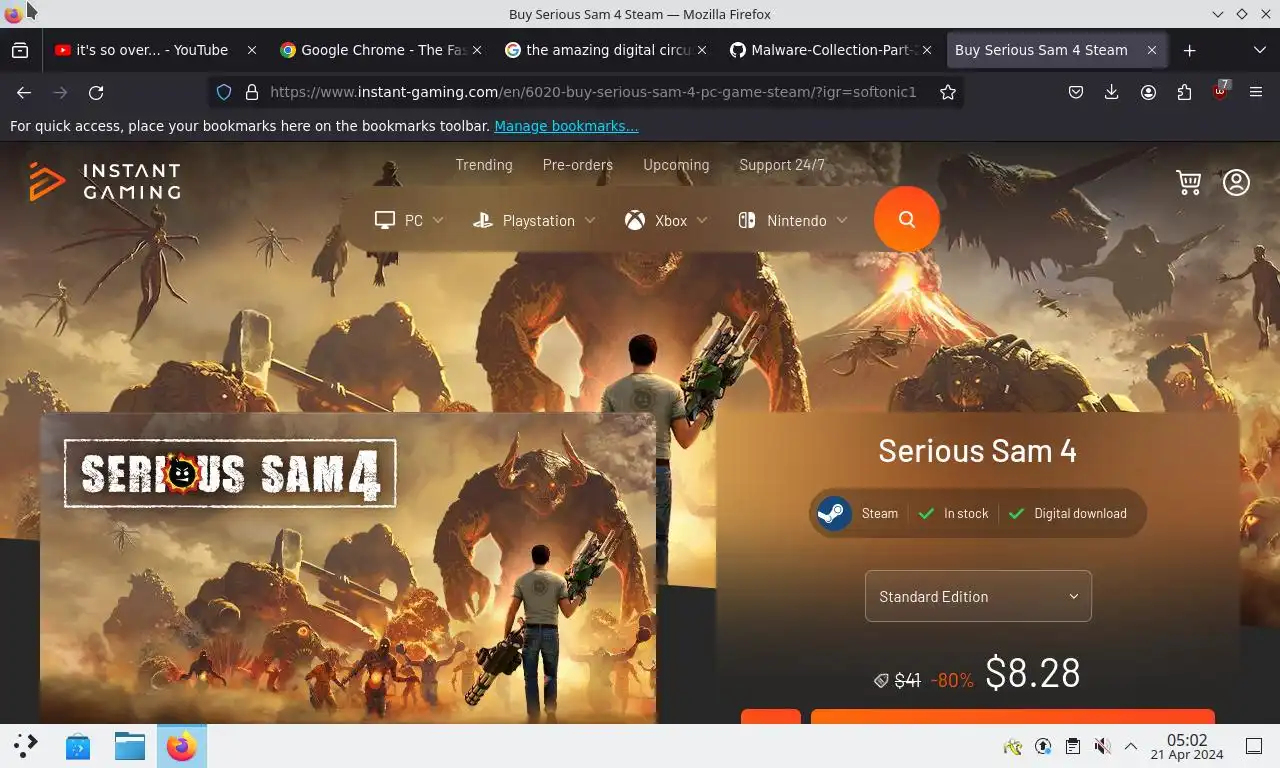Expand the Nintendo platform dropdown
This screenshot has width=1280, height=768.
pyautogui.click(x=793, y=220)
